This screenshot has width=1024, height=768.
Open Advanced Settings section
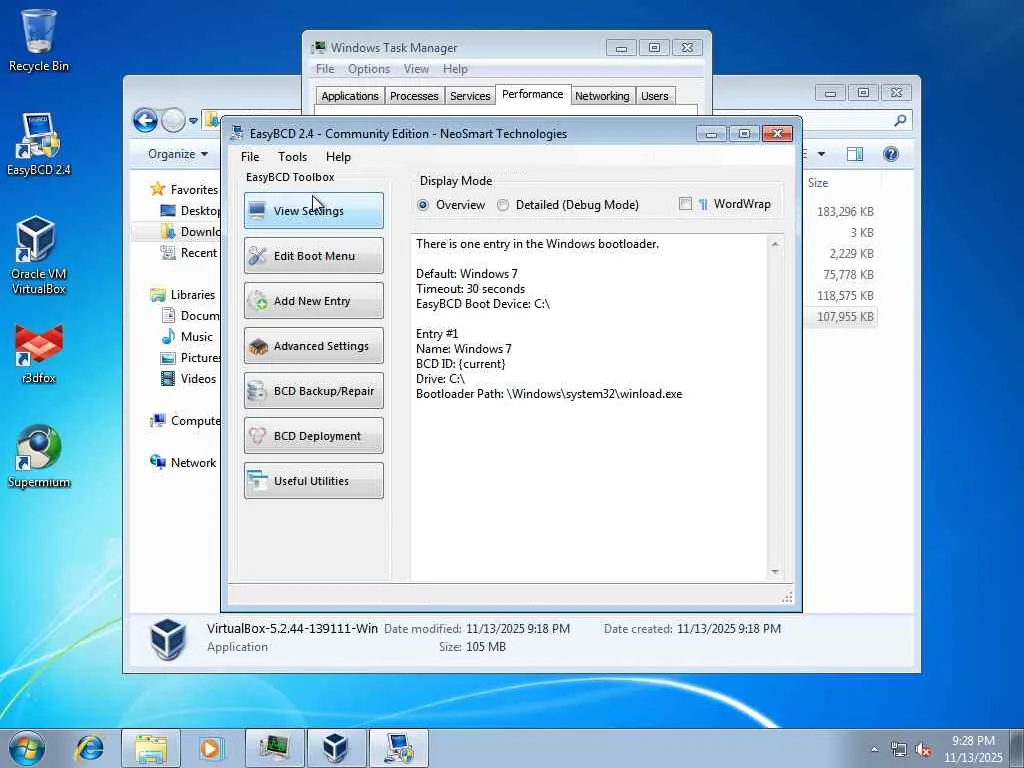(313, 345)
